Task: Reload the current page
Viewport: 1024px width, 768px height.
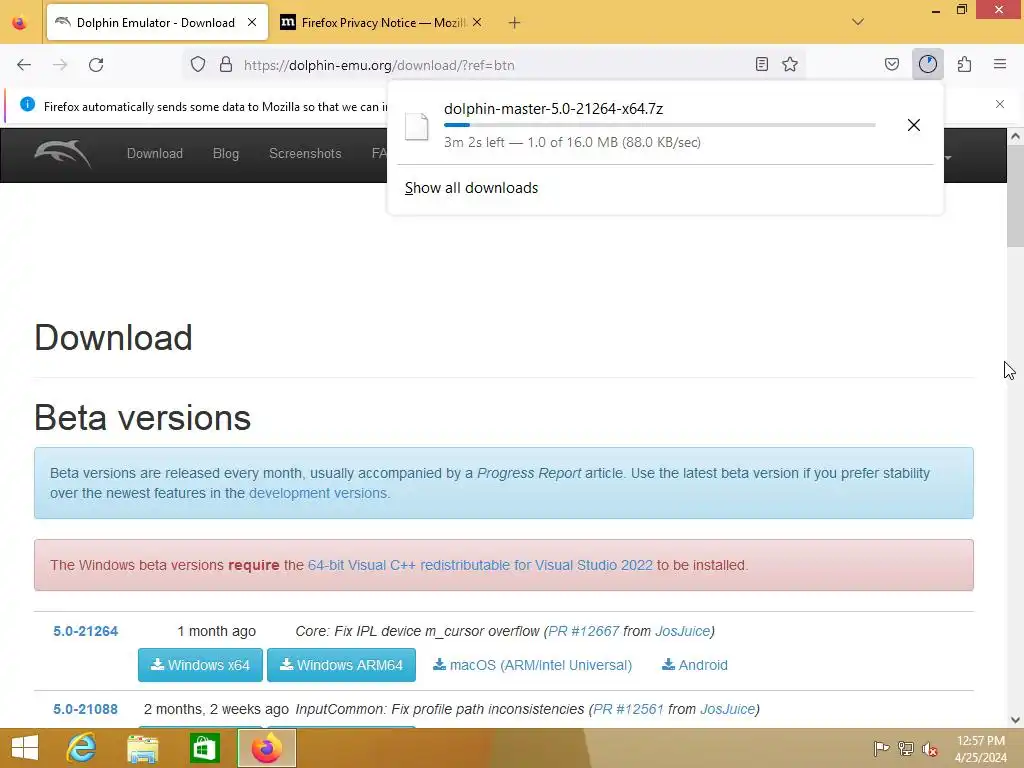Action: [96, 65]
